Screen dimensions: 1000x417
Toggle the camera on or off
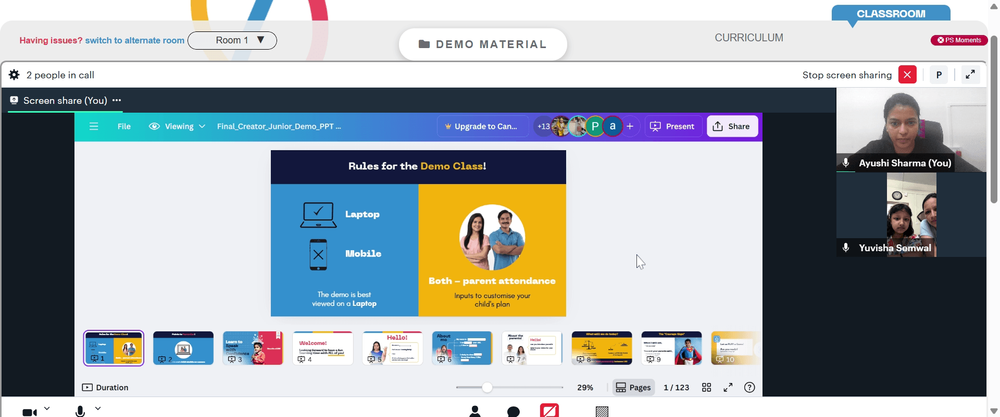pos(29,412)
